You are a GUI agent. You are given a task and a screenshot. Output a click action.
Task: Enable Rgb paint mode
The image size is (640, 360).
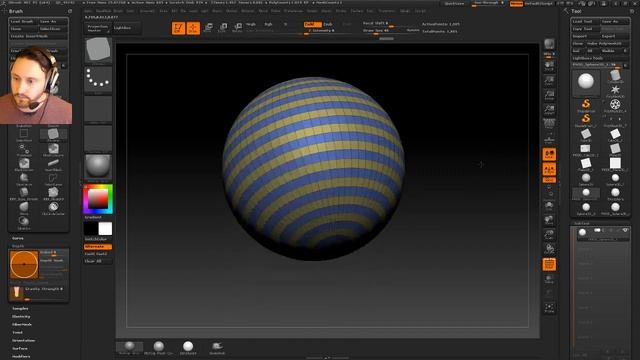pos(268,24)
